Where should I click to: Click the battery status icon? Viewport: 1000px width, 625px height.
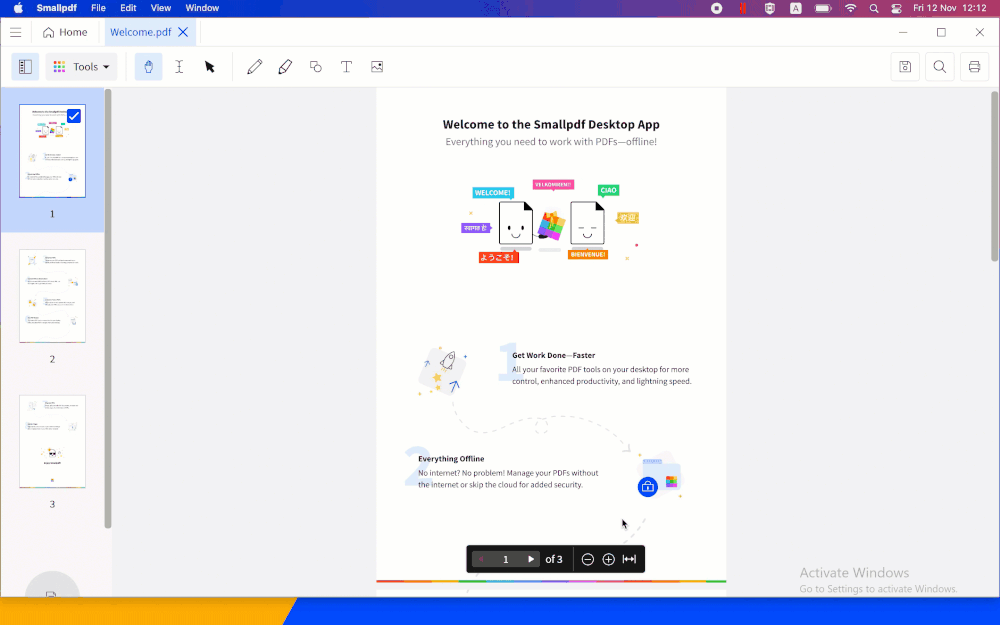(x=823, y=8)
